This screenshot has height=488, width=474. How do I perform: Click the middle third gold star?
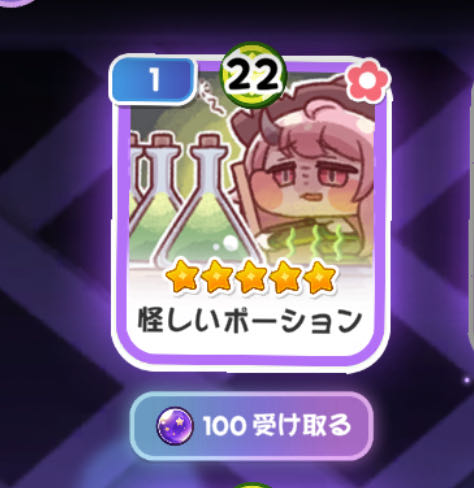pyautogui.click(x=250, y=277)
